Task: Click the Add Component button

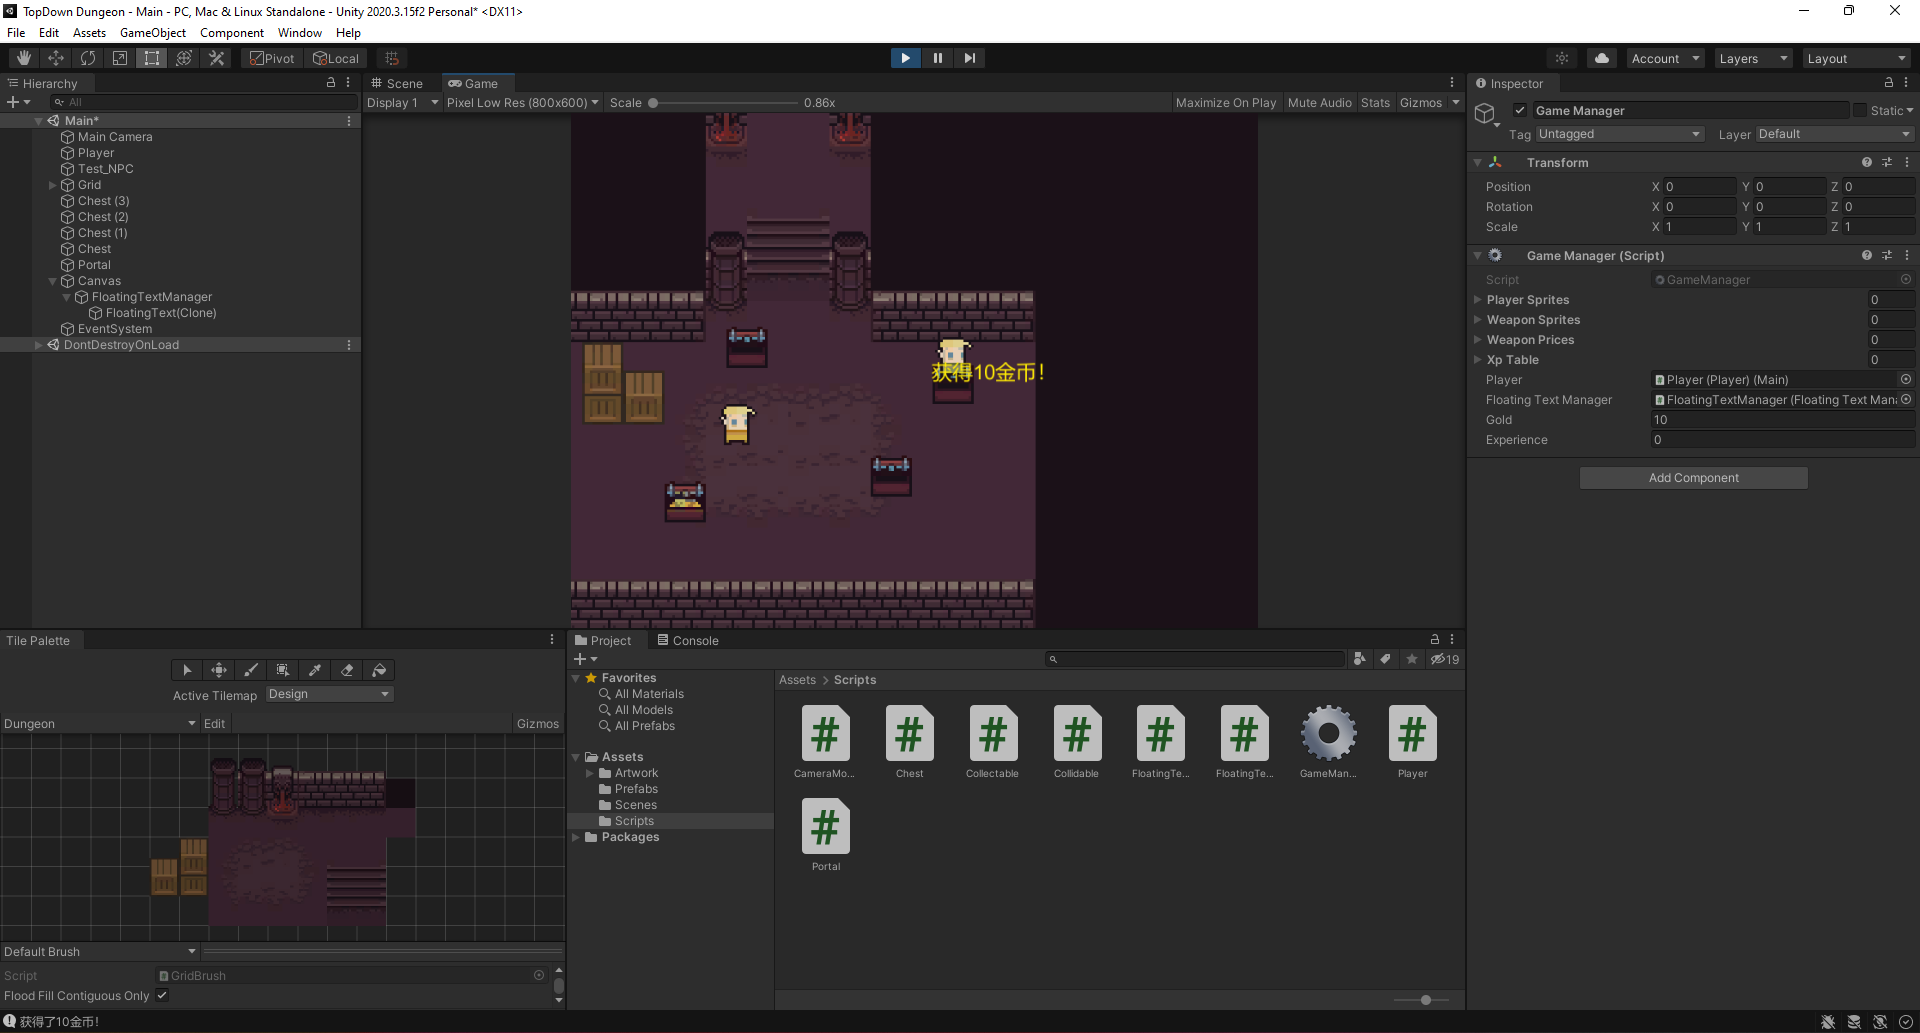Action: pyautogui.click(x=1693, y=478)
